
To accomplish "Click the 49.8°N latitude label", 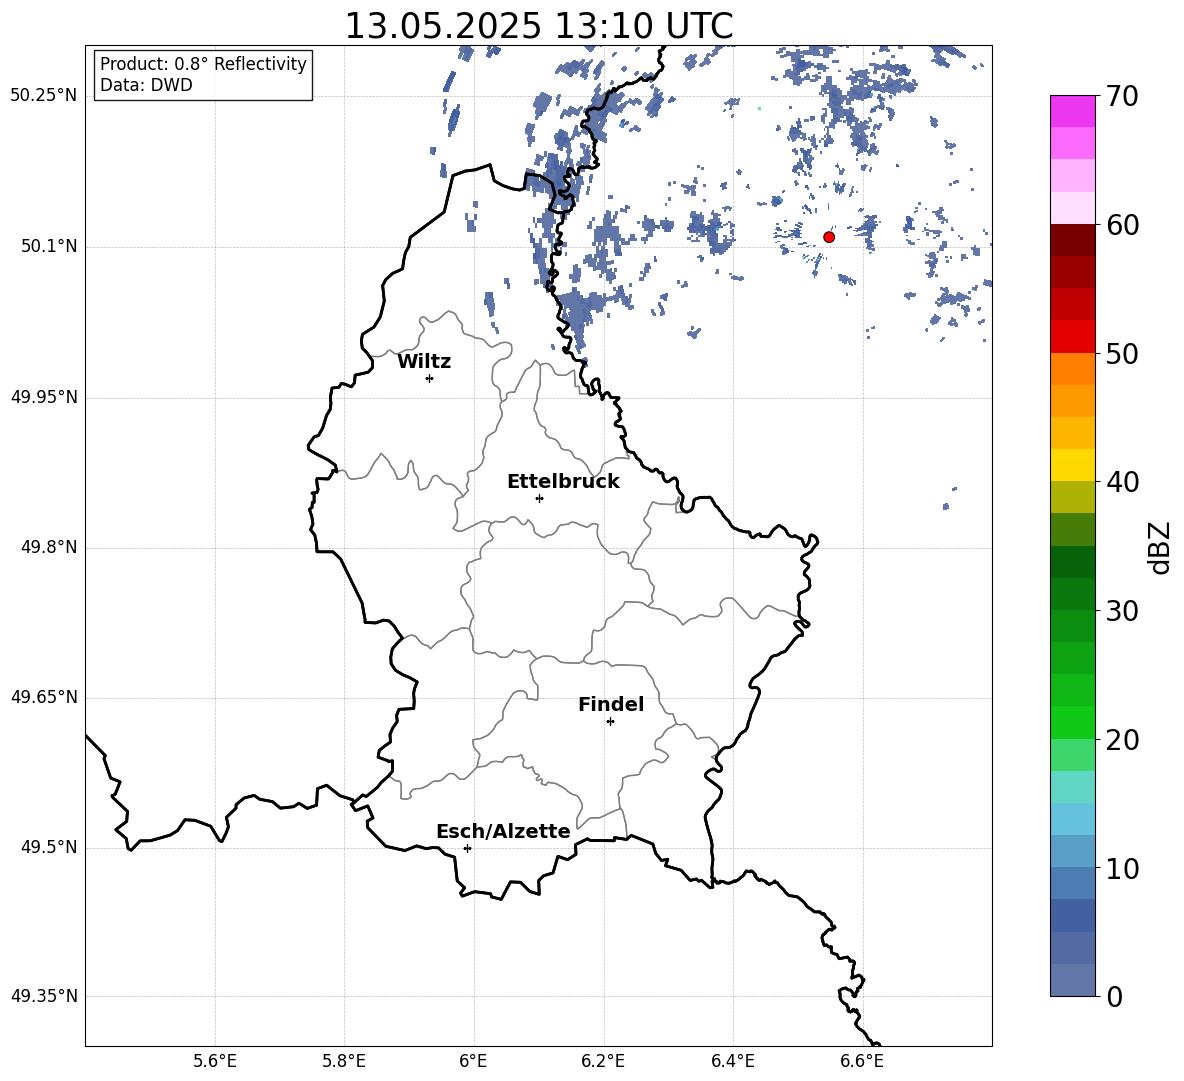I will [x=49, y=547].
